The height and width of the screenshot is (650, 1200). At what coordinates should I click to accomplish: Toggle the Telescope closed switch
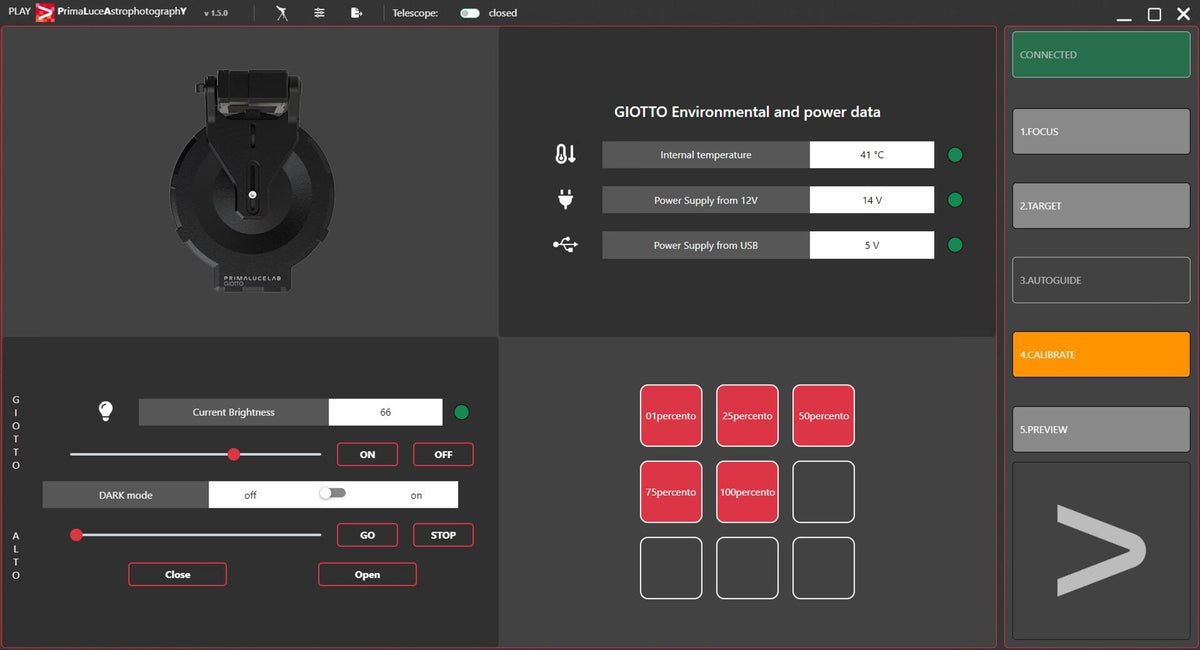pyautogui.click(x=470, y=13)
